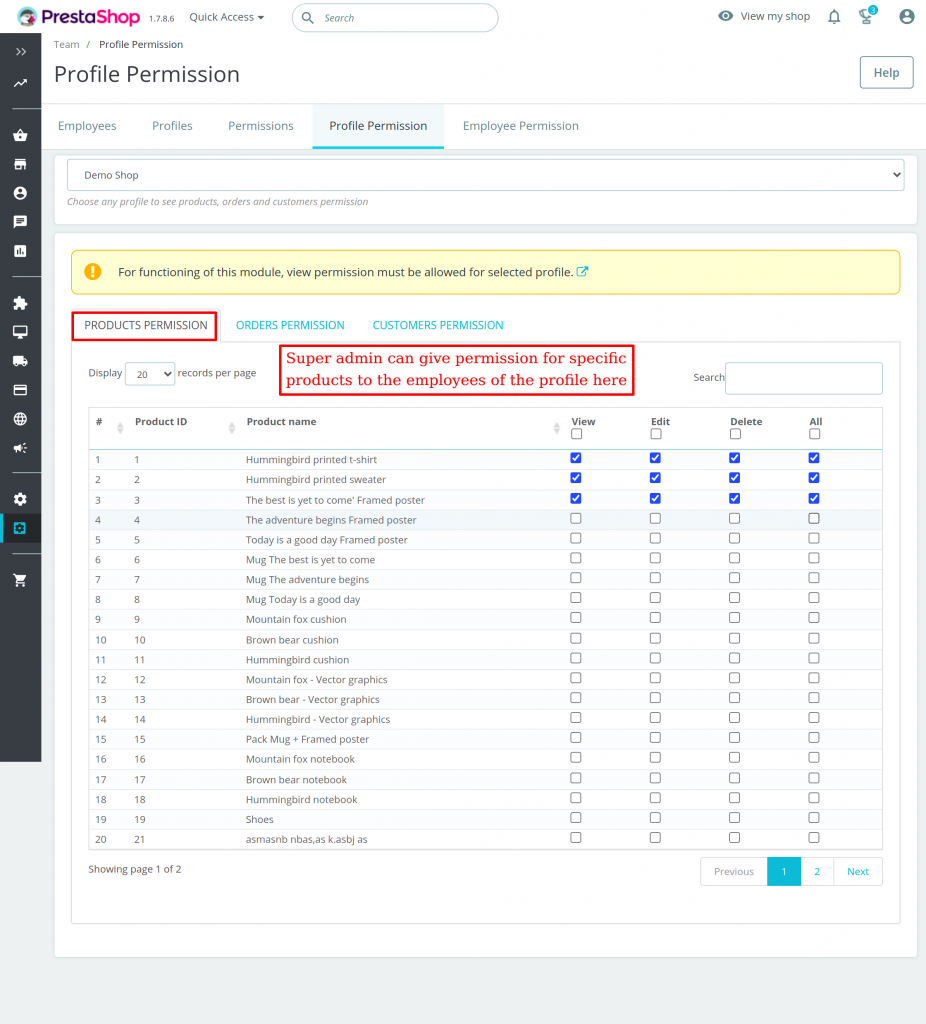This screenshot has width=926, height=1024.
Task: Open the Demo Shop selection dropdown
Action: click(485, 174)
